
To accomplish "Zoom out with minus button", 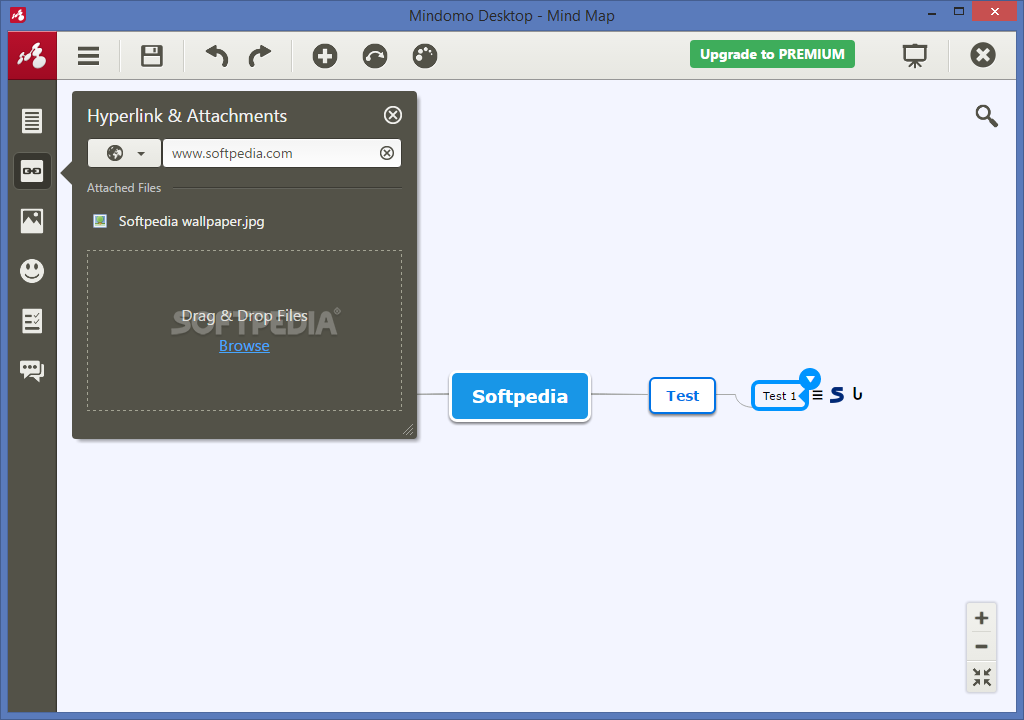I will pos(982,647).
